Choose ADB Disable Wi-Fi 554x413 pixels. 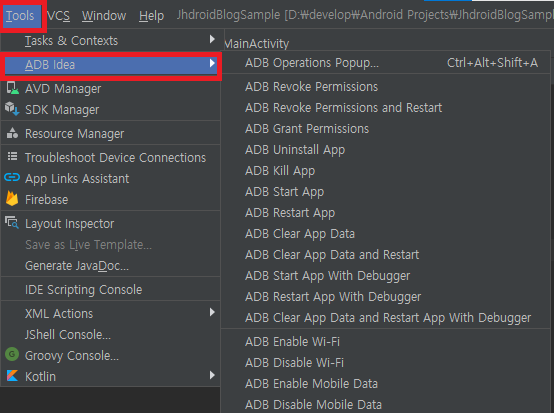click(385, 362)
